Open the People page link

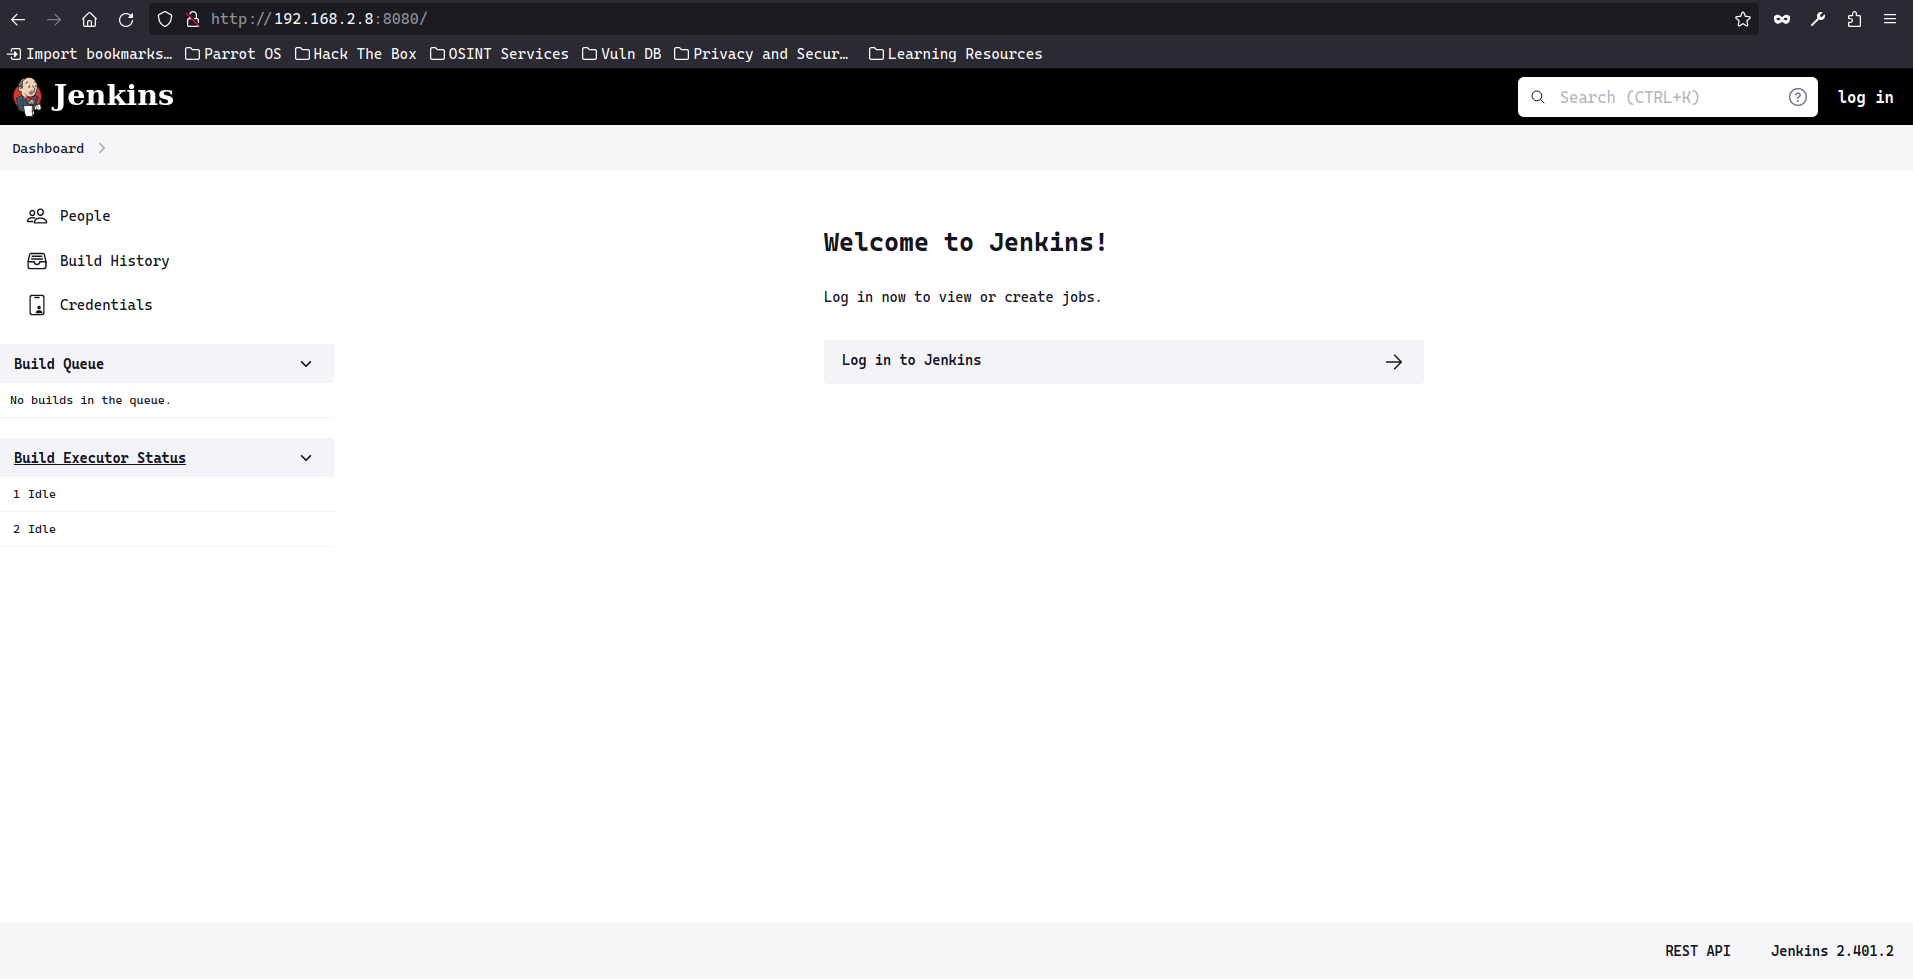[x=85, y=216]
